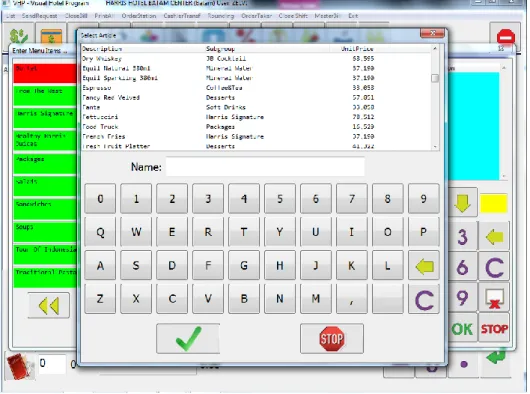This screenshot has height=394, width=530.
Task: Click the M key on keyboard
Action: [316, 299]
